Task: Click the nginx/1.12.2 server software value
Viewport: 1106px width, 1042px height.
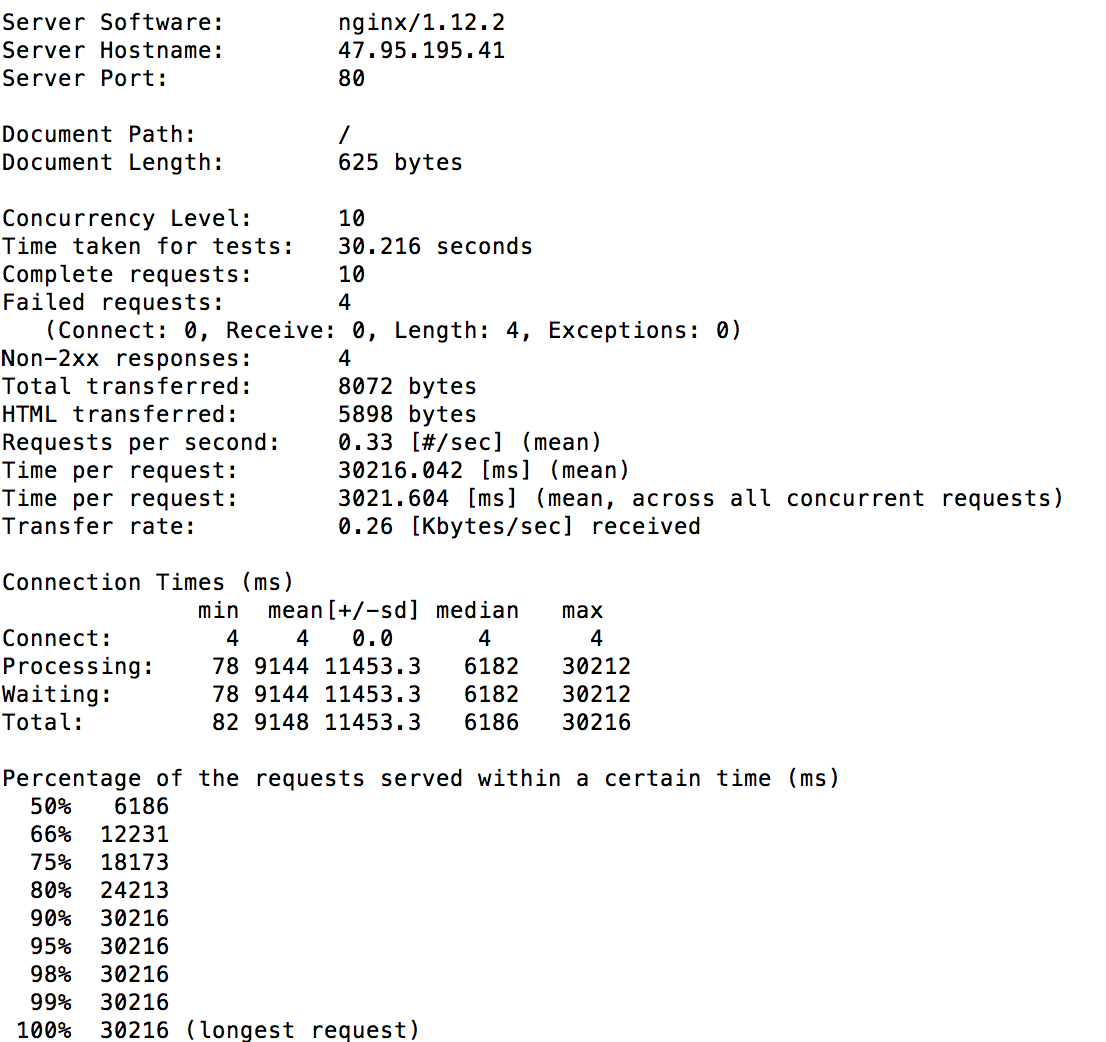Action: (x=421, y=23)
